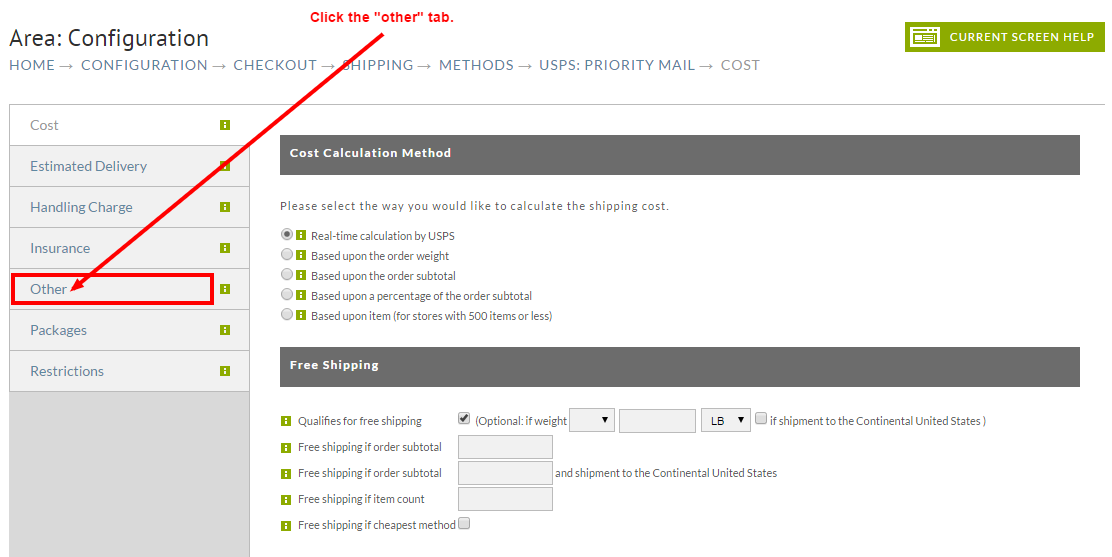Enable Free shipping if cheapest method

pyautogui.click(x=464, y=524)
